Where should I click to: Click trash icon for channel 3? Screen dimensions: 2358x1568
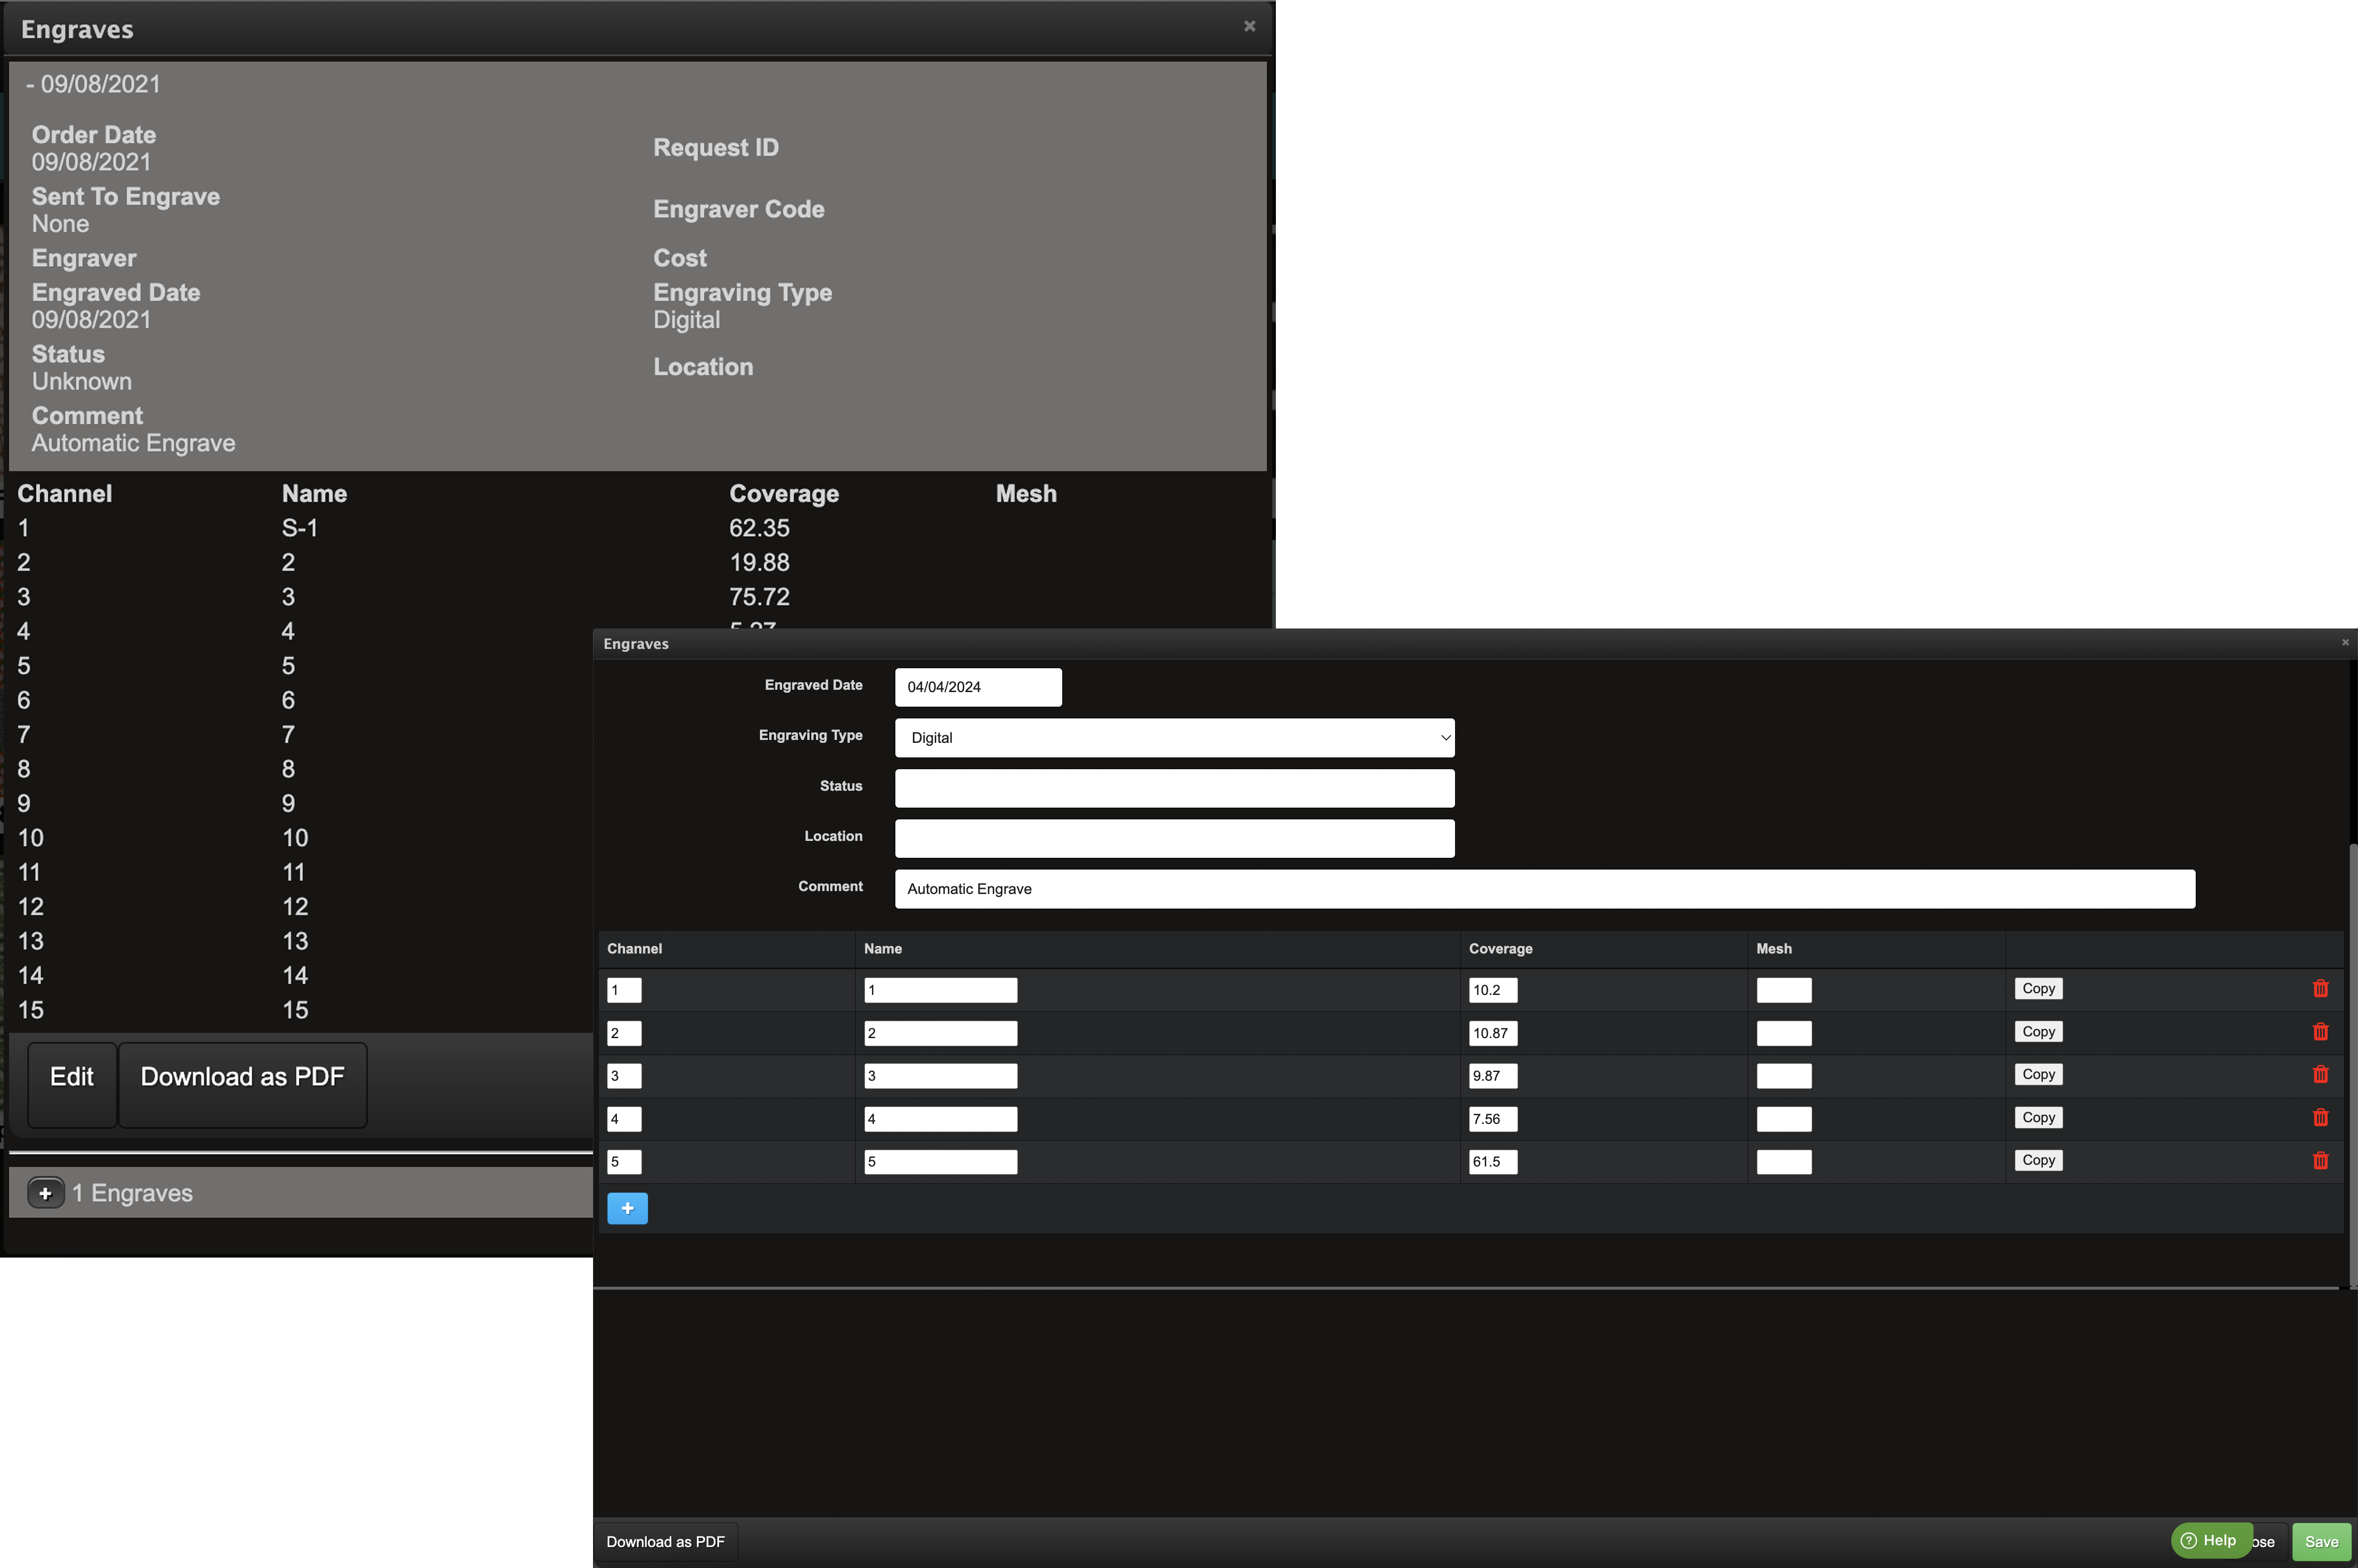2320,1075
